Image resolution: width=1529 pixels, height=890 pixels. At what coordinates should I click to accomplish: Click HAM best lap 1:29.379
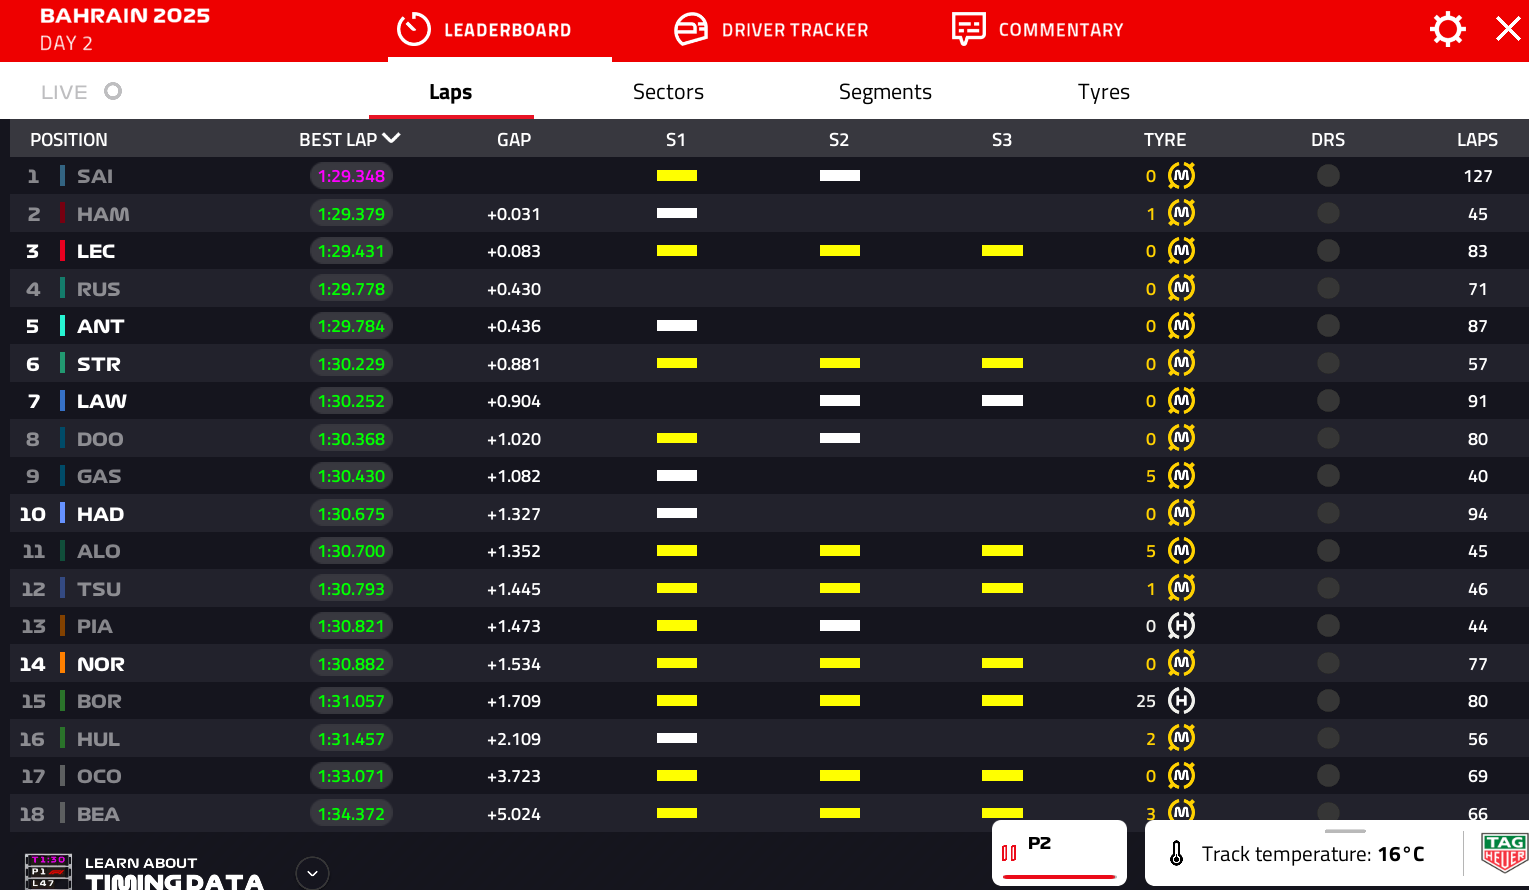(351, 213)
